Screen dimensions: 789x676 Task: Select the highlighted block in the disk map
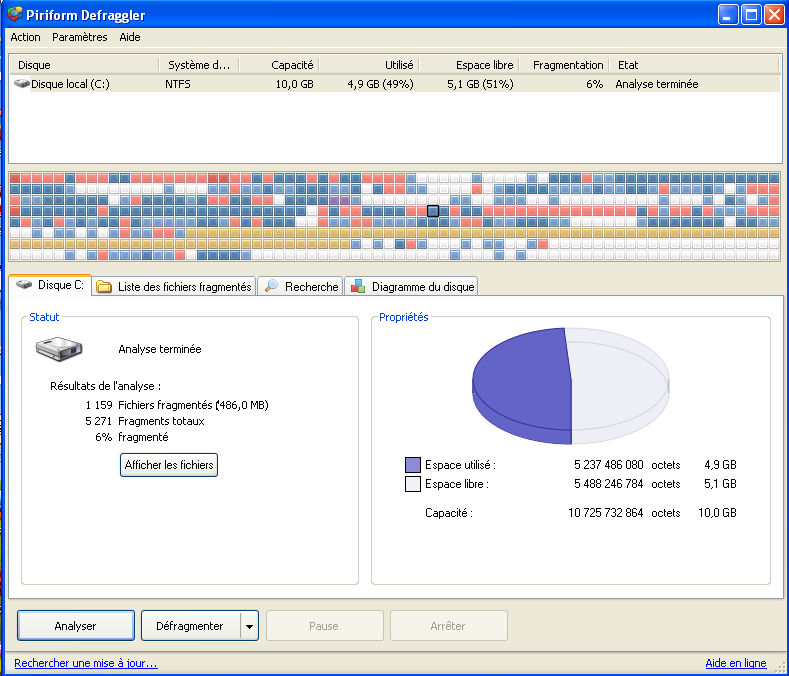pyautogui.click(x=433, y=211)
